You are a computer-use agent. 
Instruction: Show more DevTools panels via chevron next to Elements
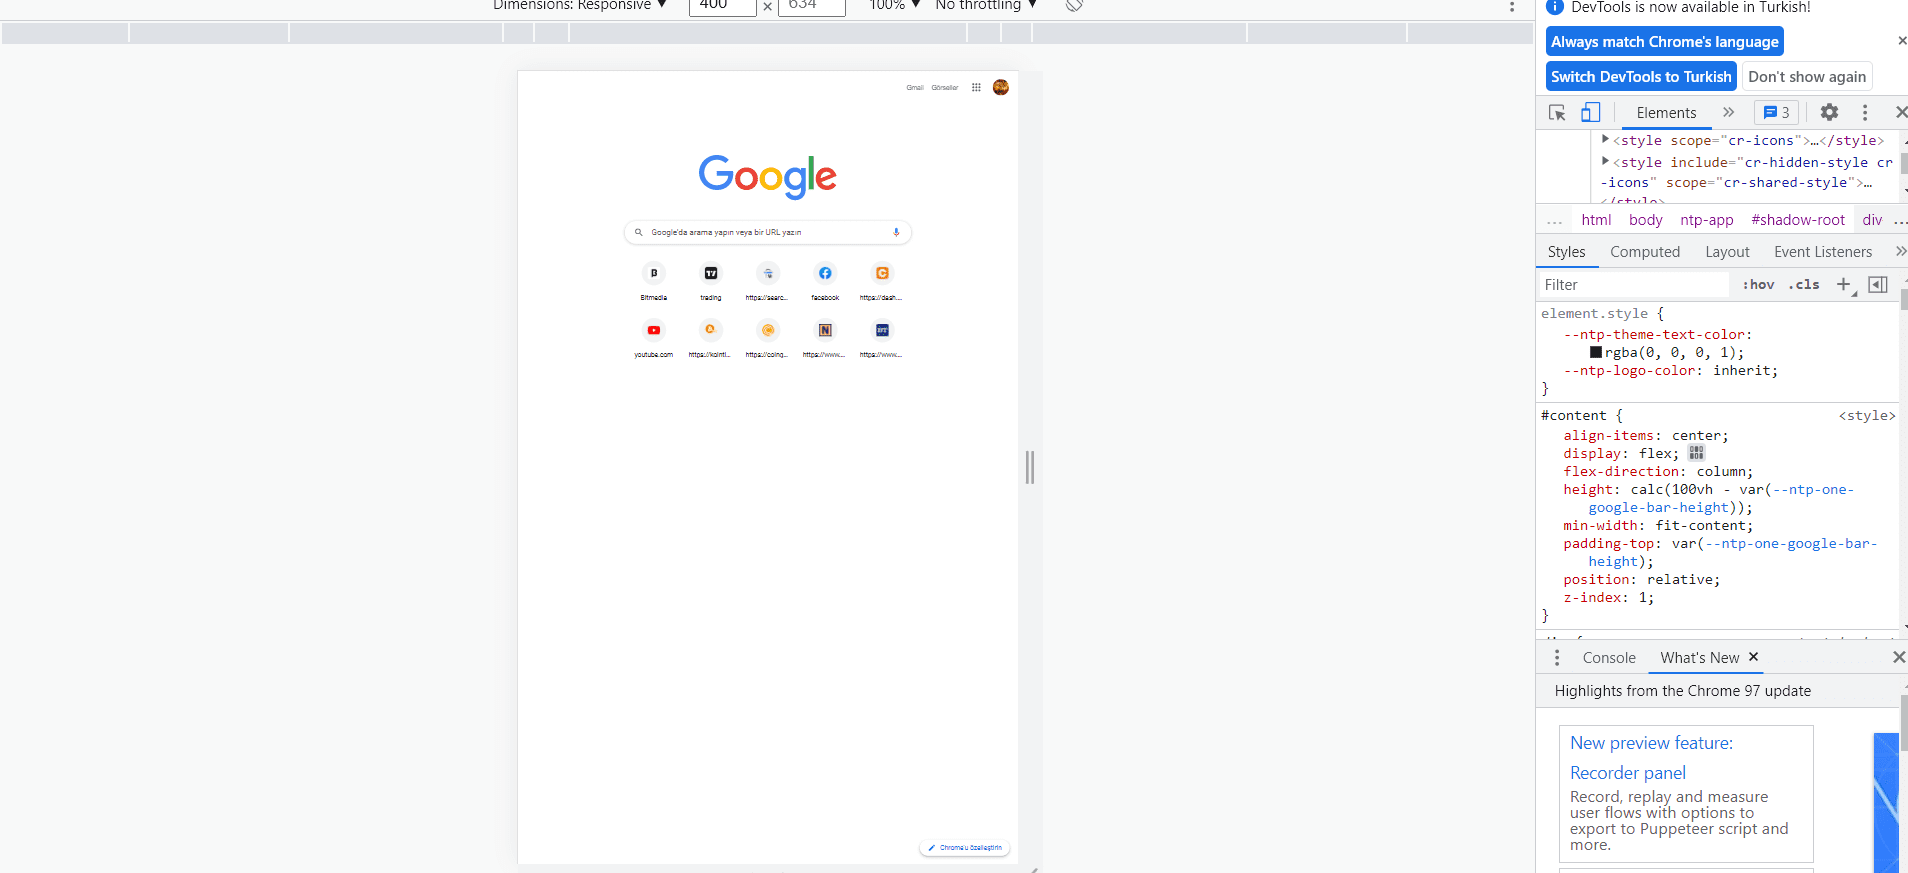tap(1728, 112)
